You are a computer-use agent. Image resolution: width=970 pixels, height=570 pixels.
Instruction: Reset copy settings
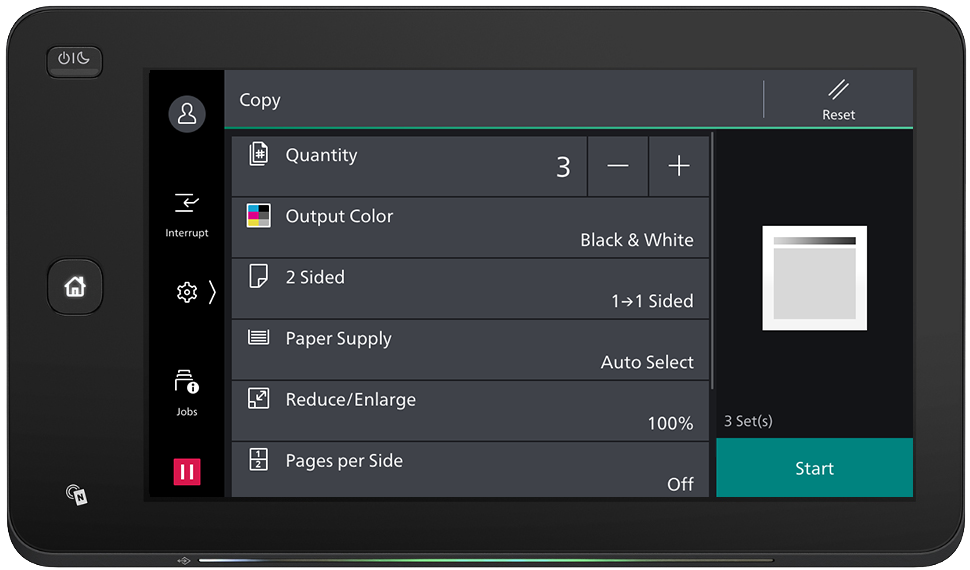click(x=838, y=100)
